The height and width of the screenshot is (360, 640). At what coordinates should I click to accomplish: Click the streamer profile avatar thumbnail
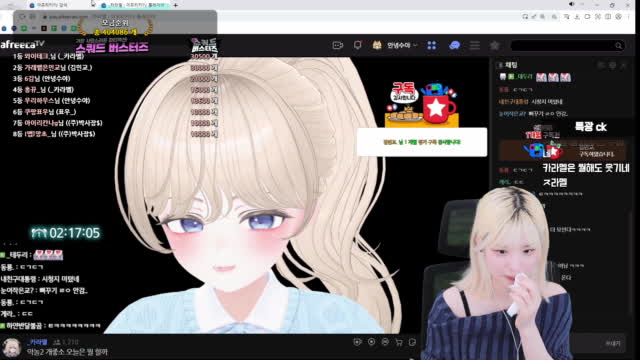[x=11, y=347]
